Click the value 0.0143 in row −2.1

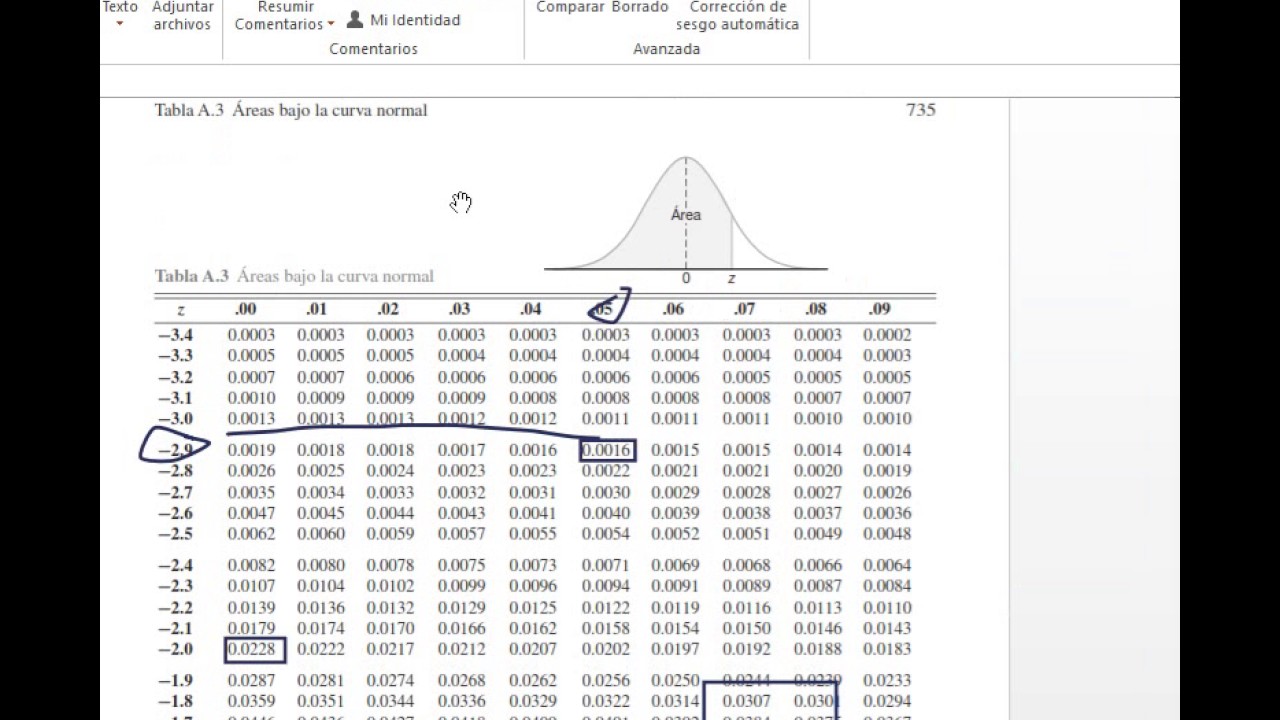click(x=888, y=629)
